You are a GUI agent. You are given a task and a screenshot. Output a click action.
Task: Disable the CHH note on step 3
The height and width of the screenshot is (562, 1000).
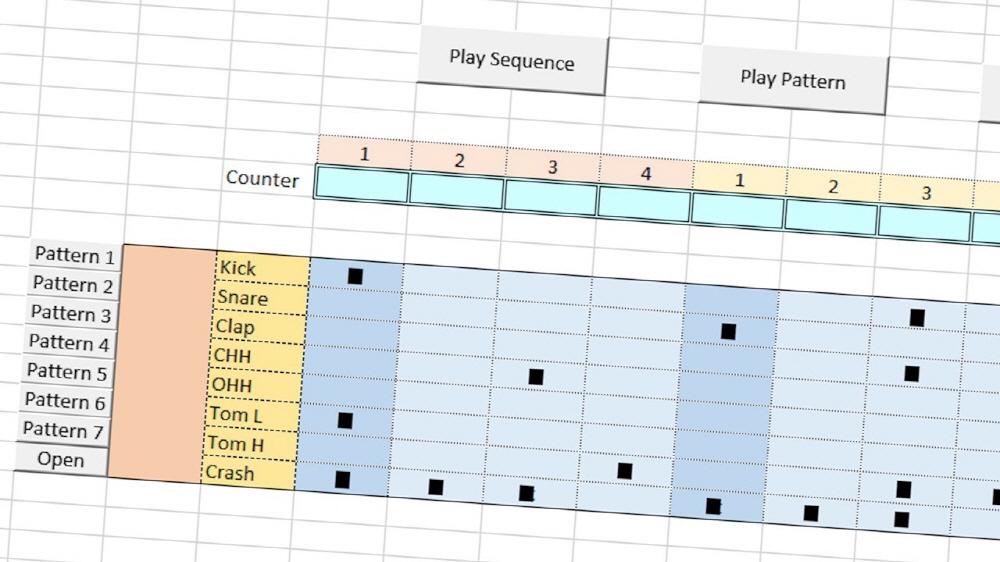point(536,377)
